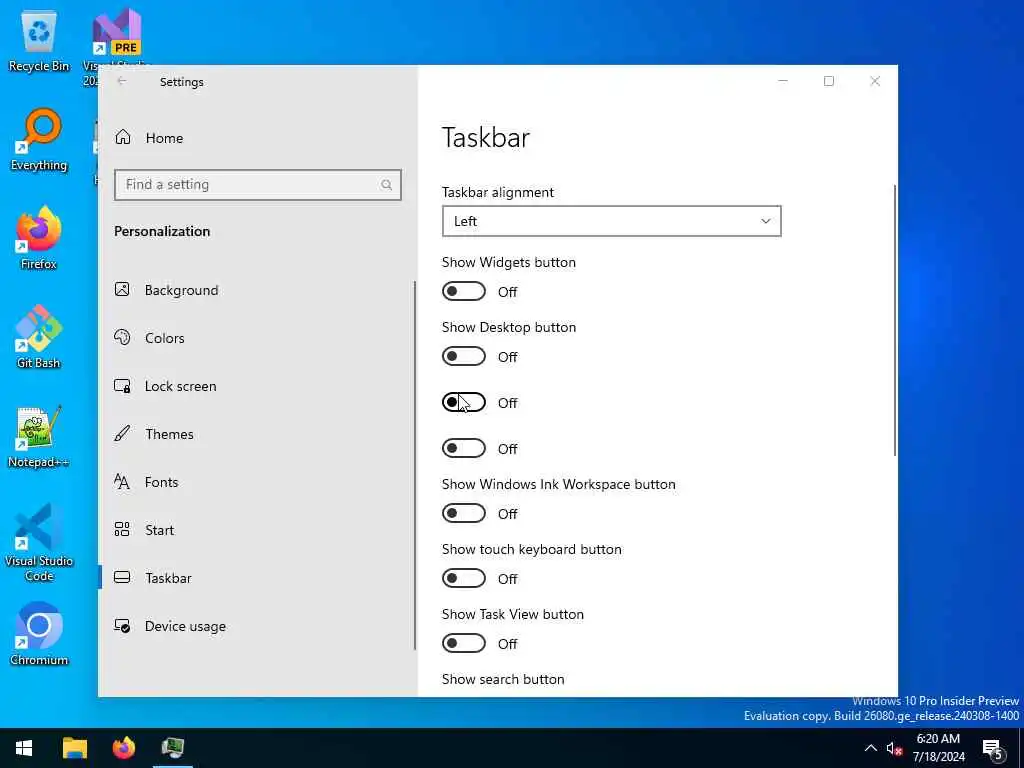Click the Show search button label
The width and height of the screenshot is (1024, 768).
[503, 679]
